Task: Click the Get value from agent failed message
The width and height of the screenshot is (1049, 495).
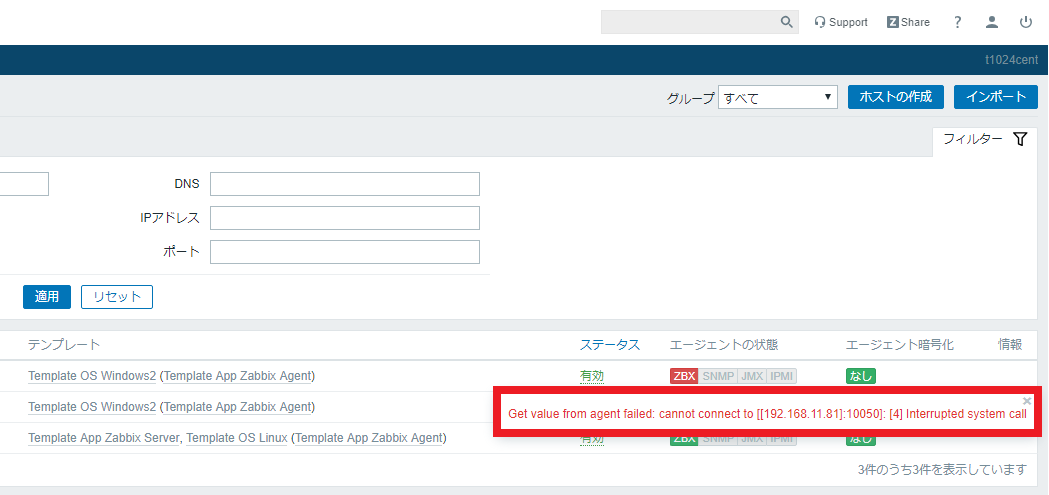Action: coord(767,414)
